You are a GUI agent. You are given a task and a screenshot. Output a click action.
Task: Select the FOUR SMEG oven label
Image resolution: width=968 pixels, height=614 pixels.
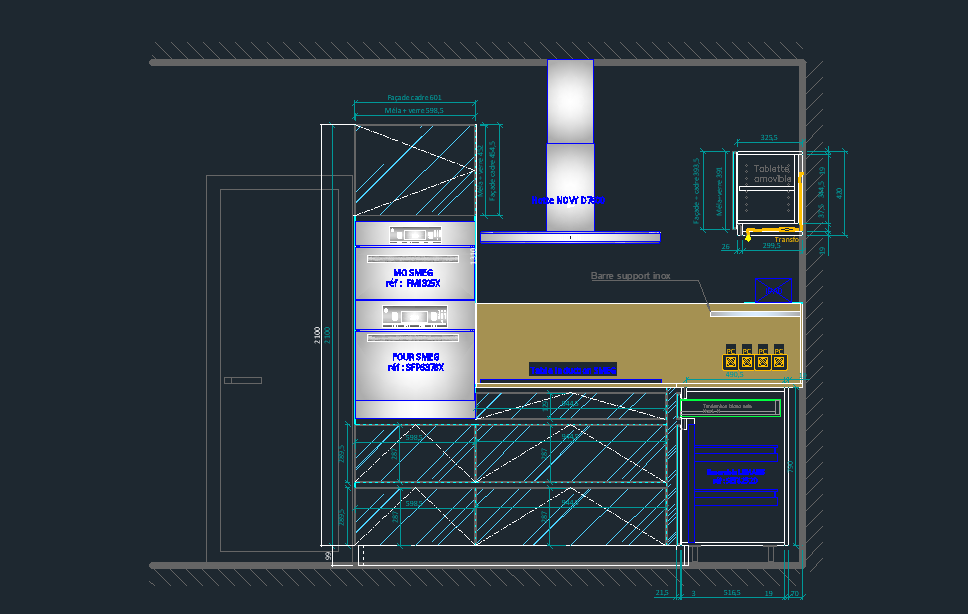tap(415, 362)
